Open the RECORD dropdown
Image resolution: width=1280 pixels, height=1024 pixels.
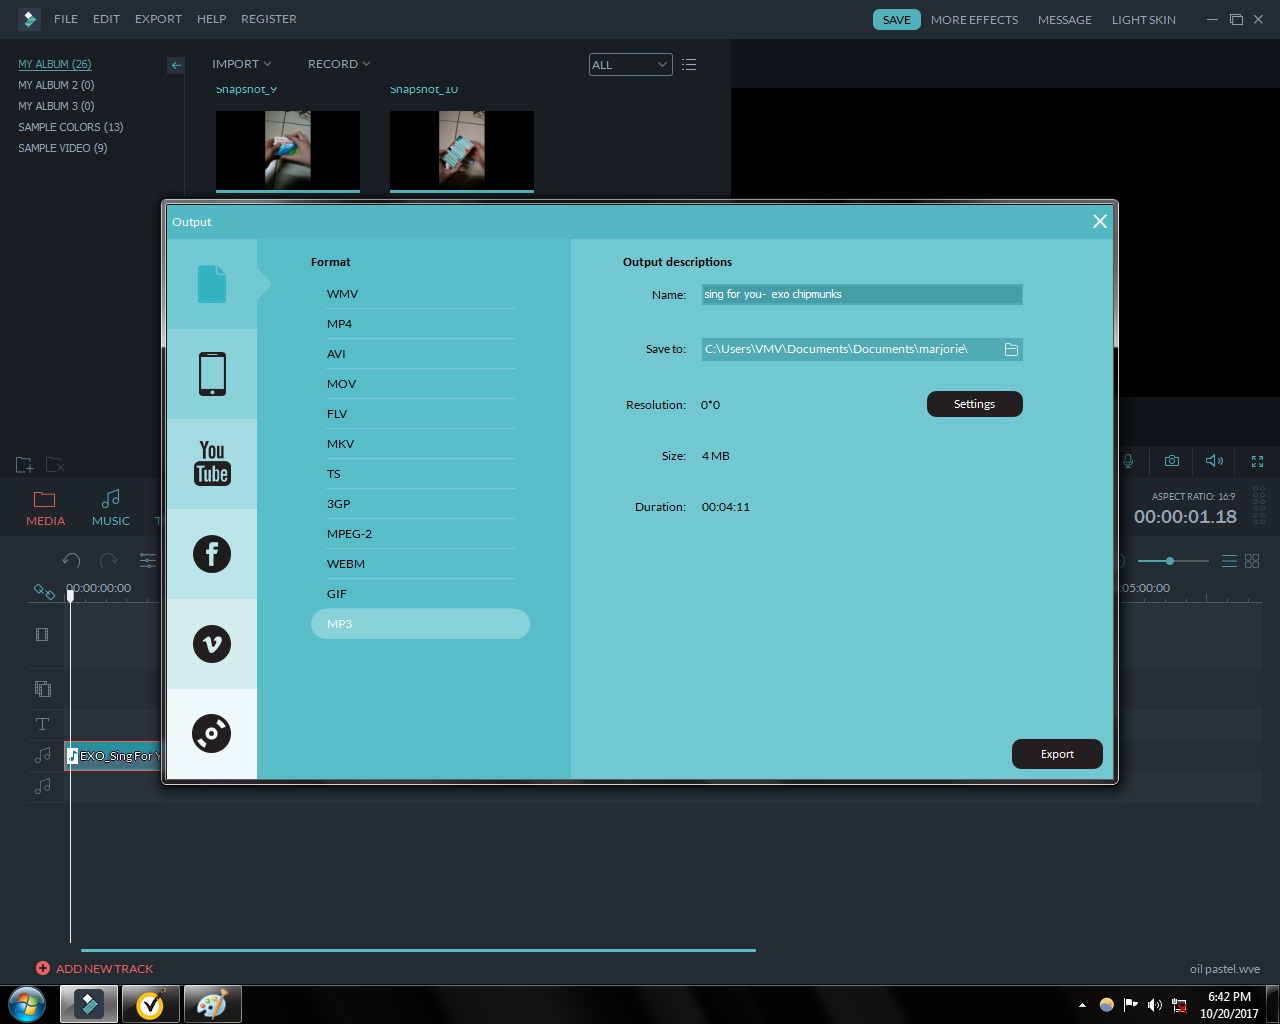339,64
